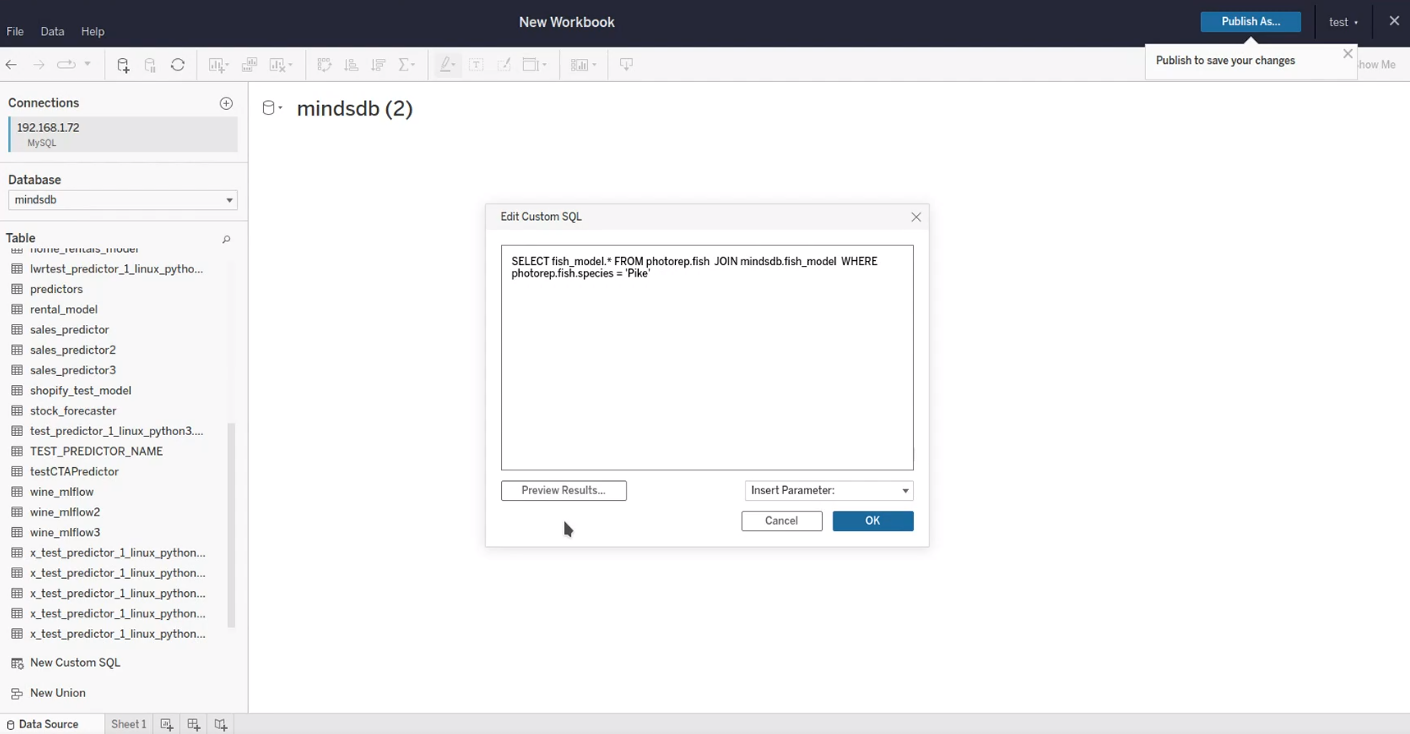Click the Publish As button
The height and width of the screenshot is (734, 1410).
[x=1251, y=22]
